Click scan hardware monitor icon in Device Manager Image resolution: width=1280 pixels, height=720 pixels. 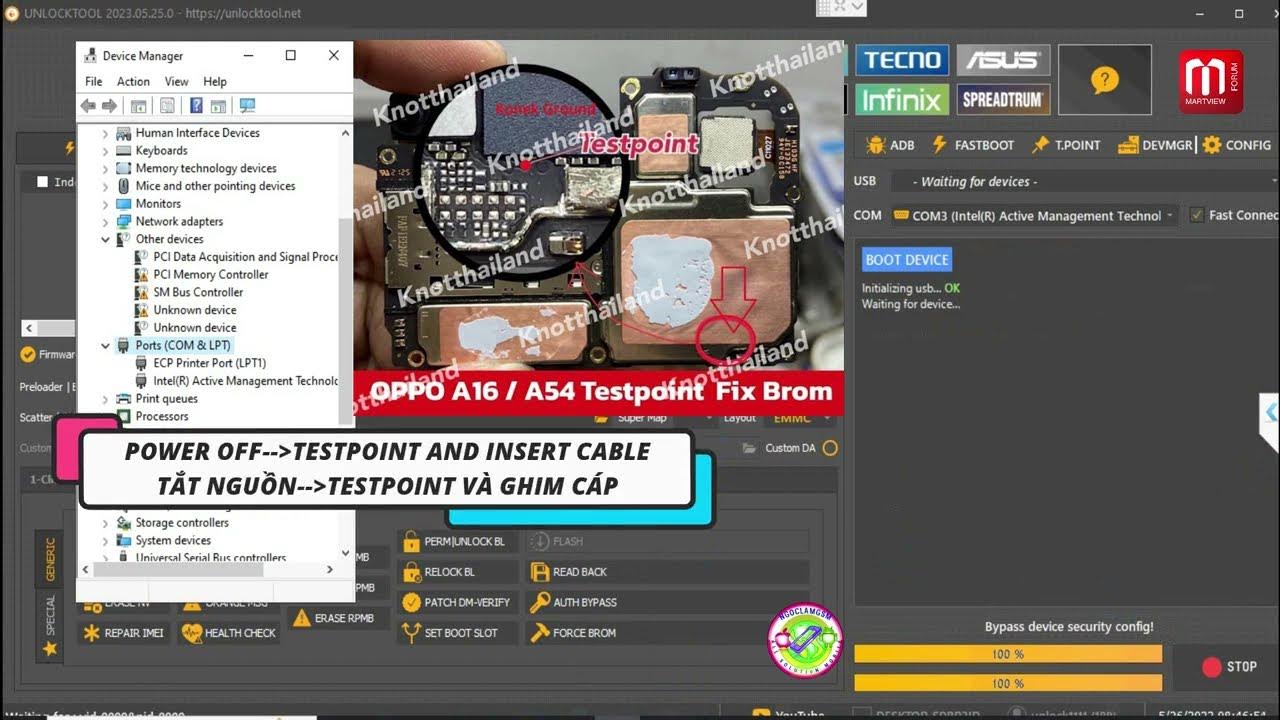(x=247, y=106)
